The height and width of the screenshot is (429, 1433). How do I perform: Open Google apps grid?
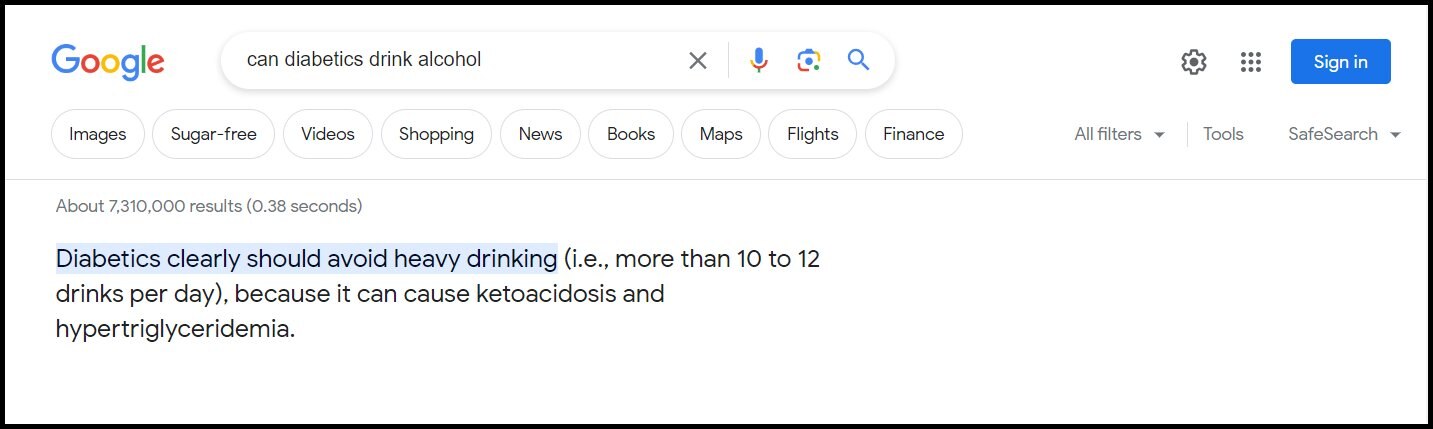click(1250, 62)
